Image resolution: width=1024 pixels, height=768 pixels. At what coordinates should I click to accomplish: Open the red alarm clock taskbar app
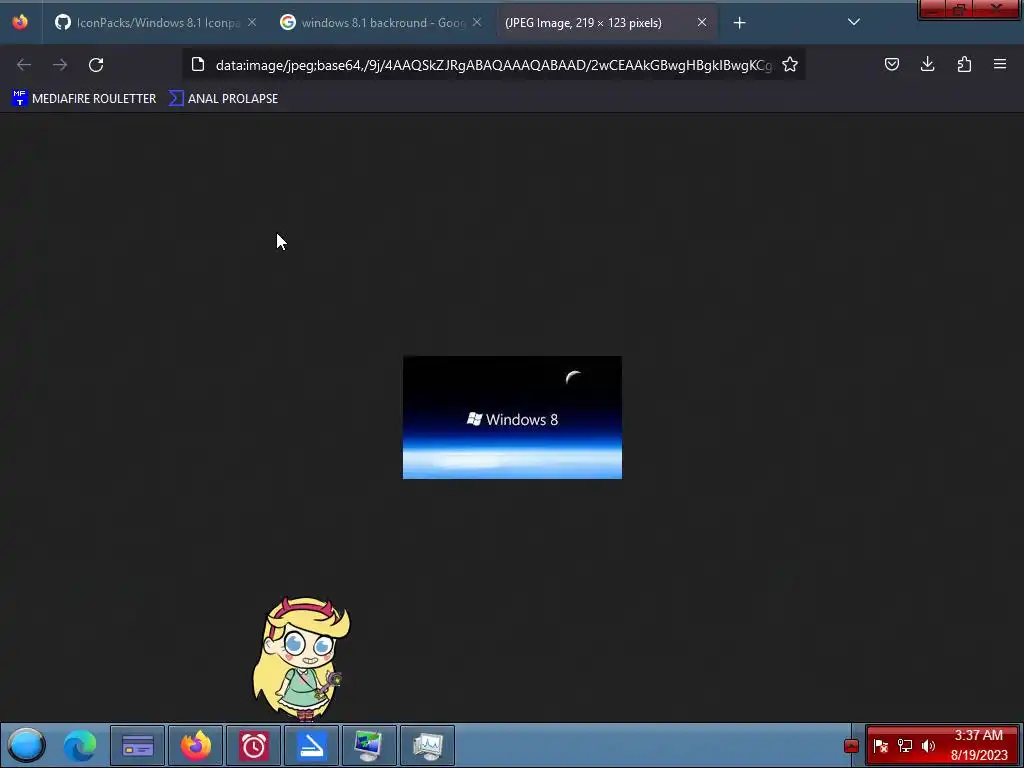[x=253, y=745]
